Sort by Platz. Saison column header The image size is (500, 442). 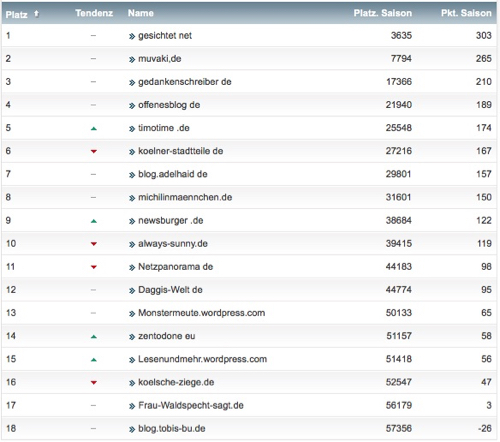383,13
